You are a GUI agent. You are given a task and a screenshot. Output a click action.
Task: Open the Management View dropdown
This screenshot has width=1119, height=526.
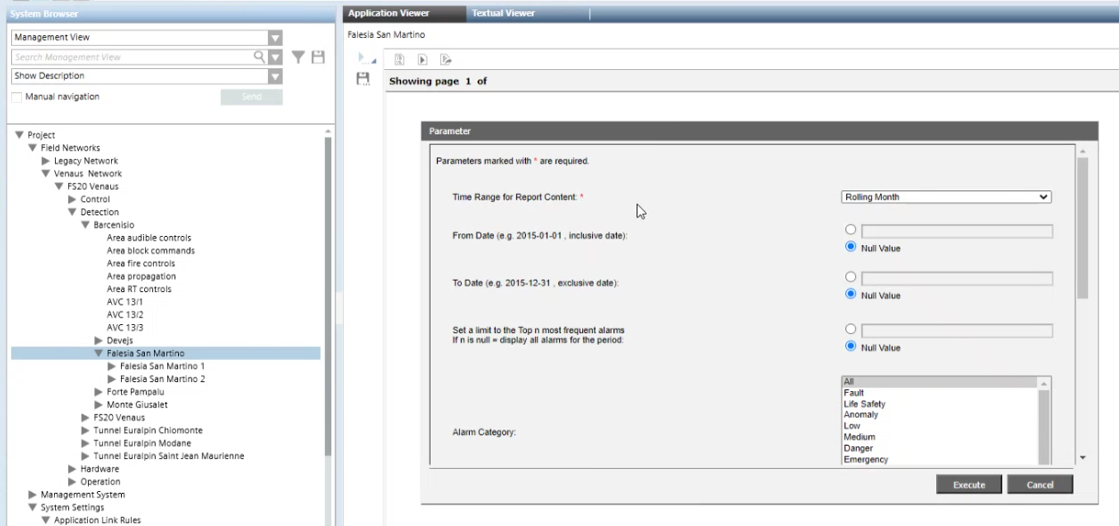coord(147,38)
